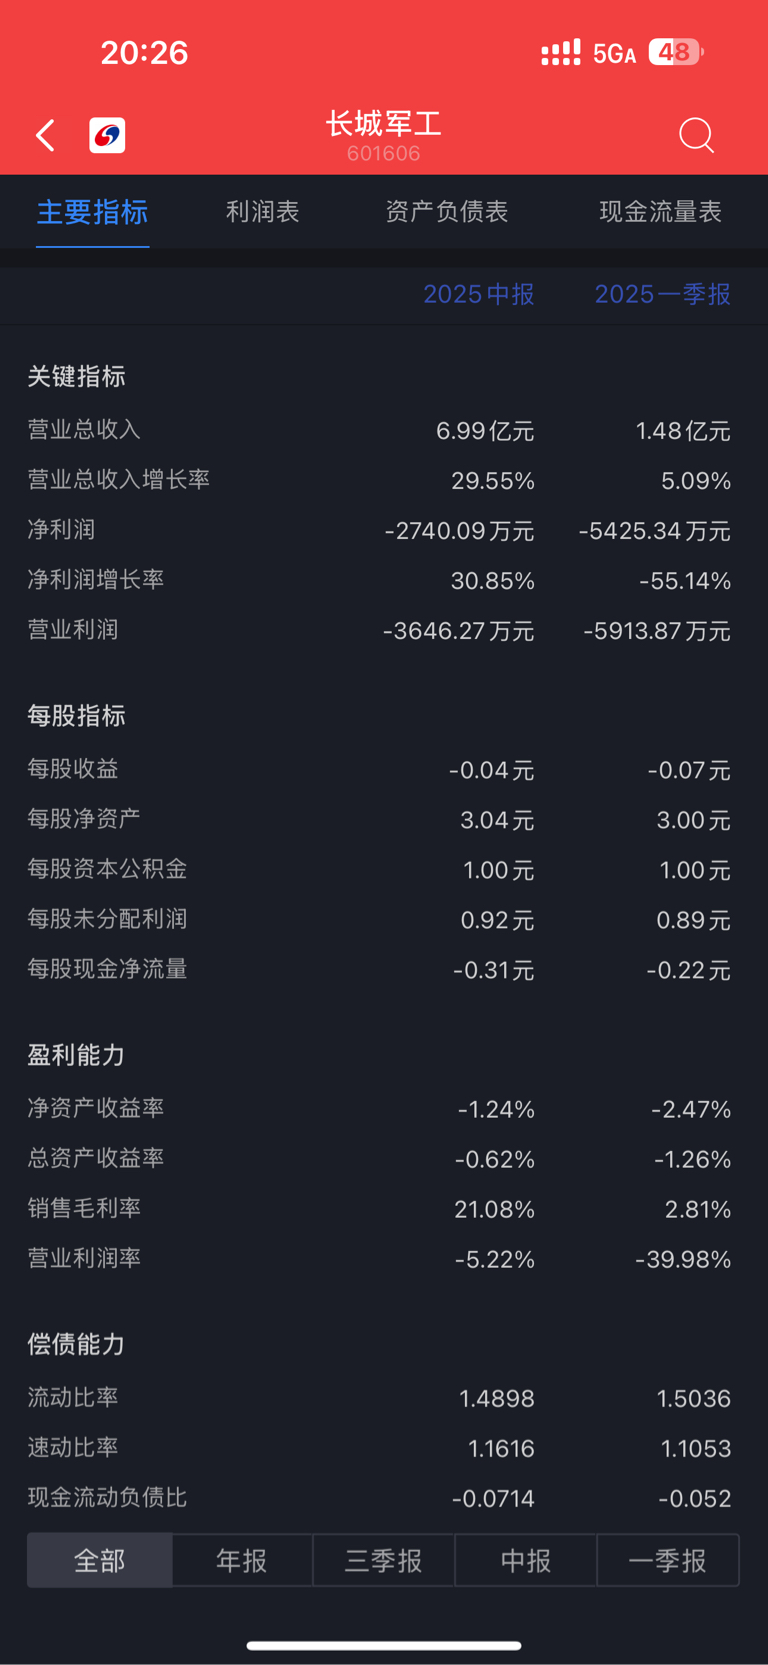This screenshot has height=1665, width=768.
Task: Tap the search magnifier icon
Action: pyautogui.click(x=696, y=135)
